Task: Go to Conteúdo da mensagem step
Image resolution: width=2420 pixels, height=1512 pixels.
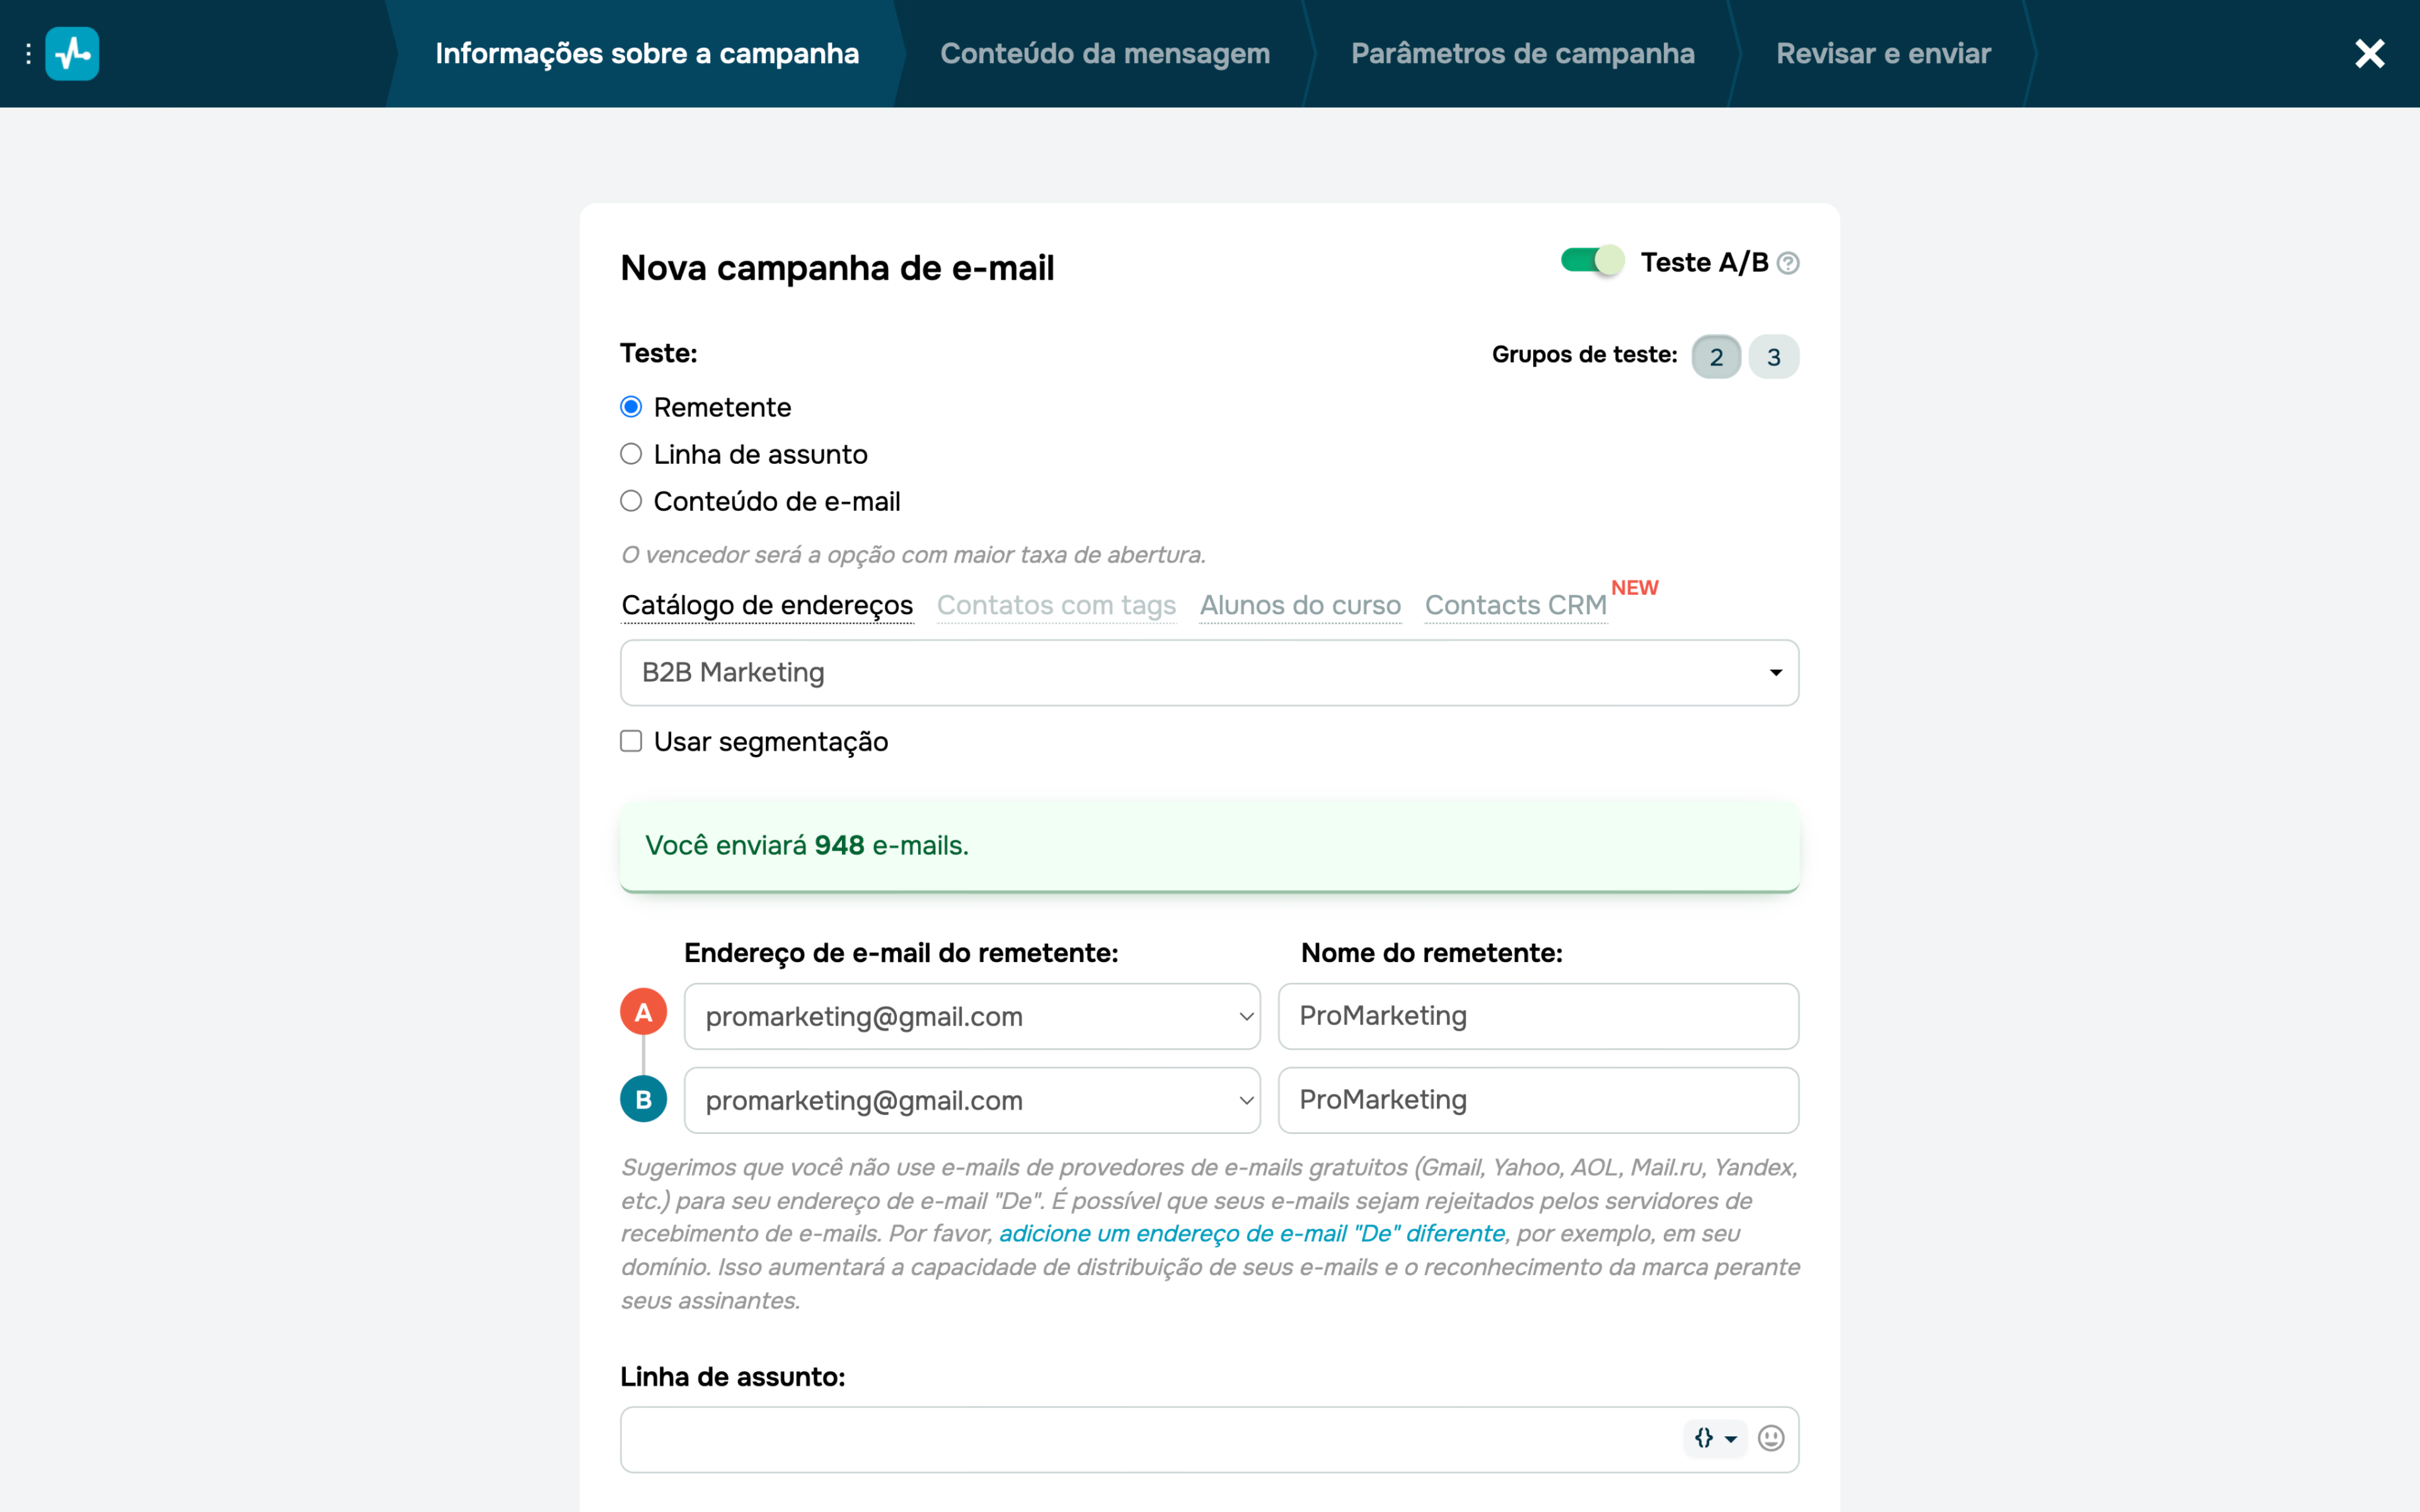Action: 1105,54
